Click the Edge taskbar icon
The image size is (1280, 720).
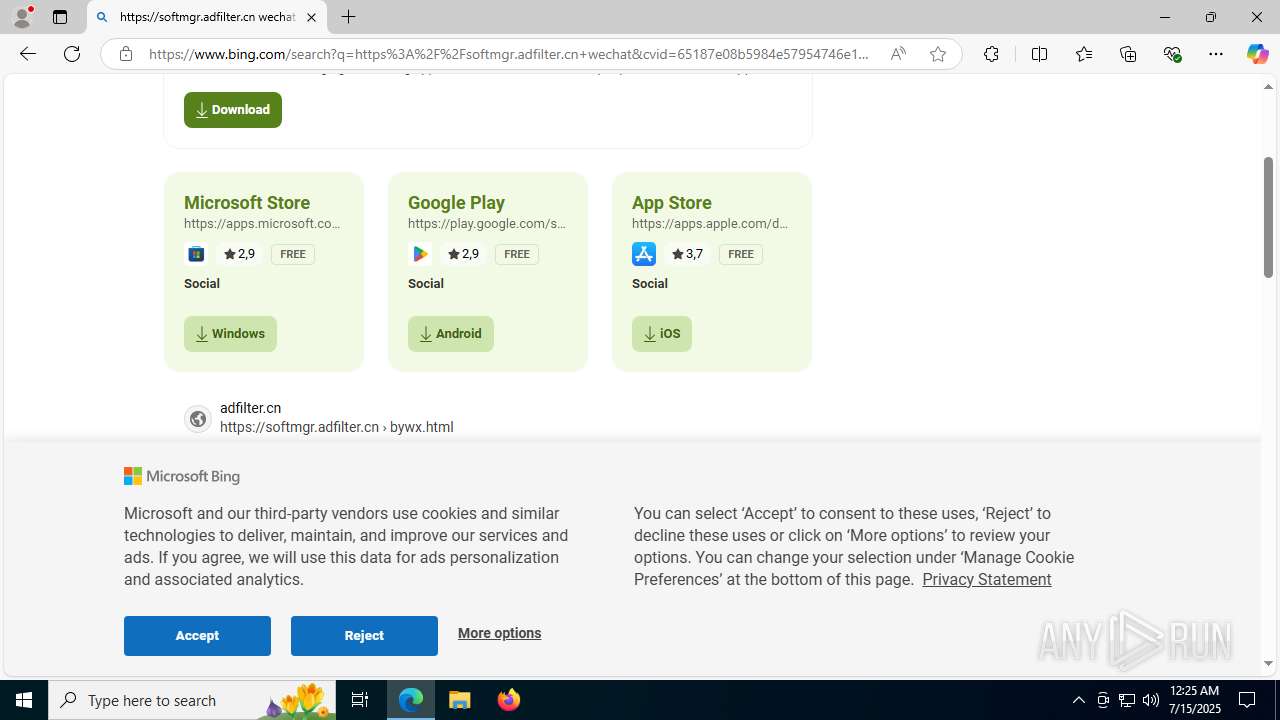pyautogui.click(x=411, y=700)
